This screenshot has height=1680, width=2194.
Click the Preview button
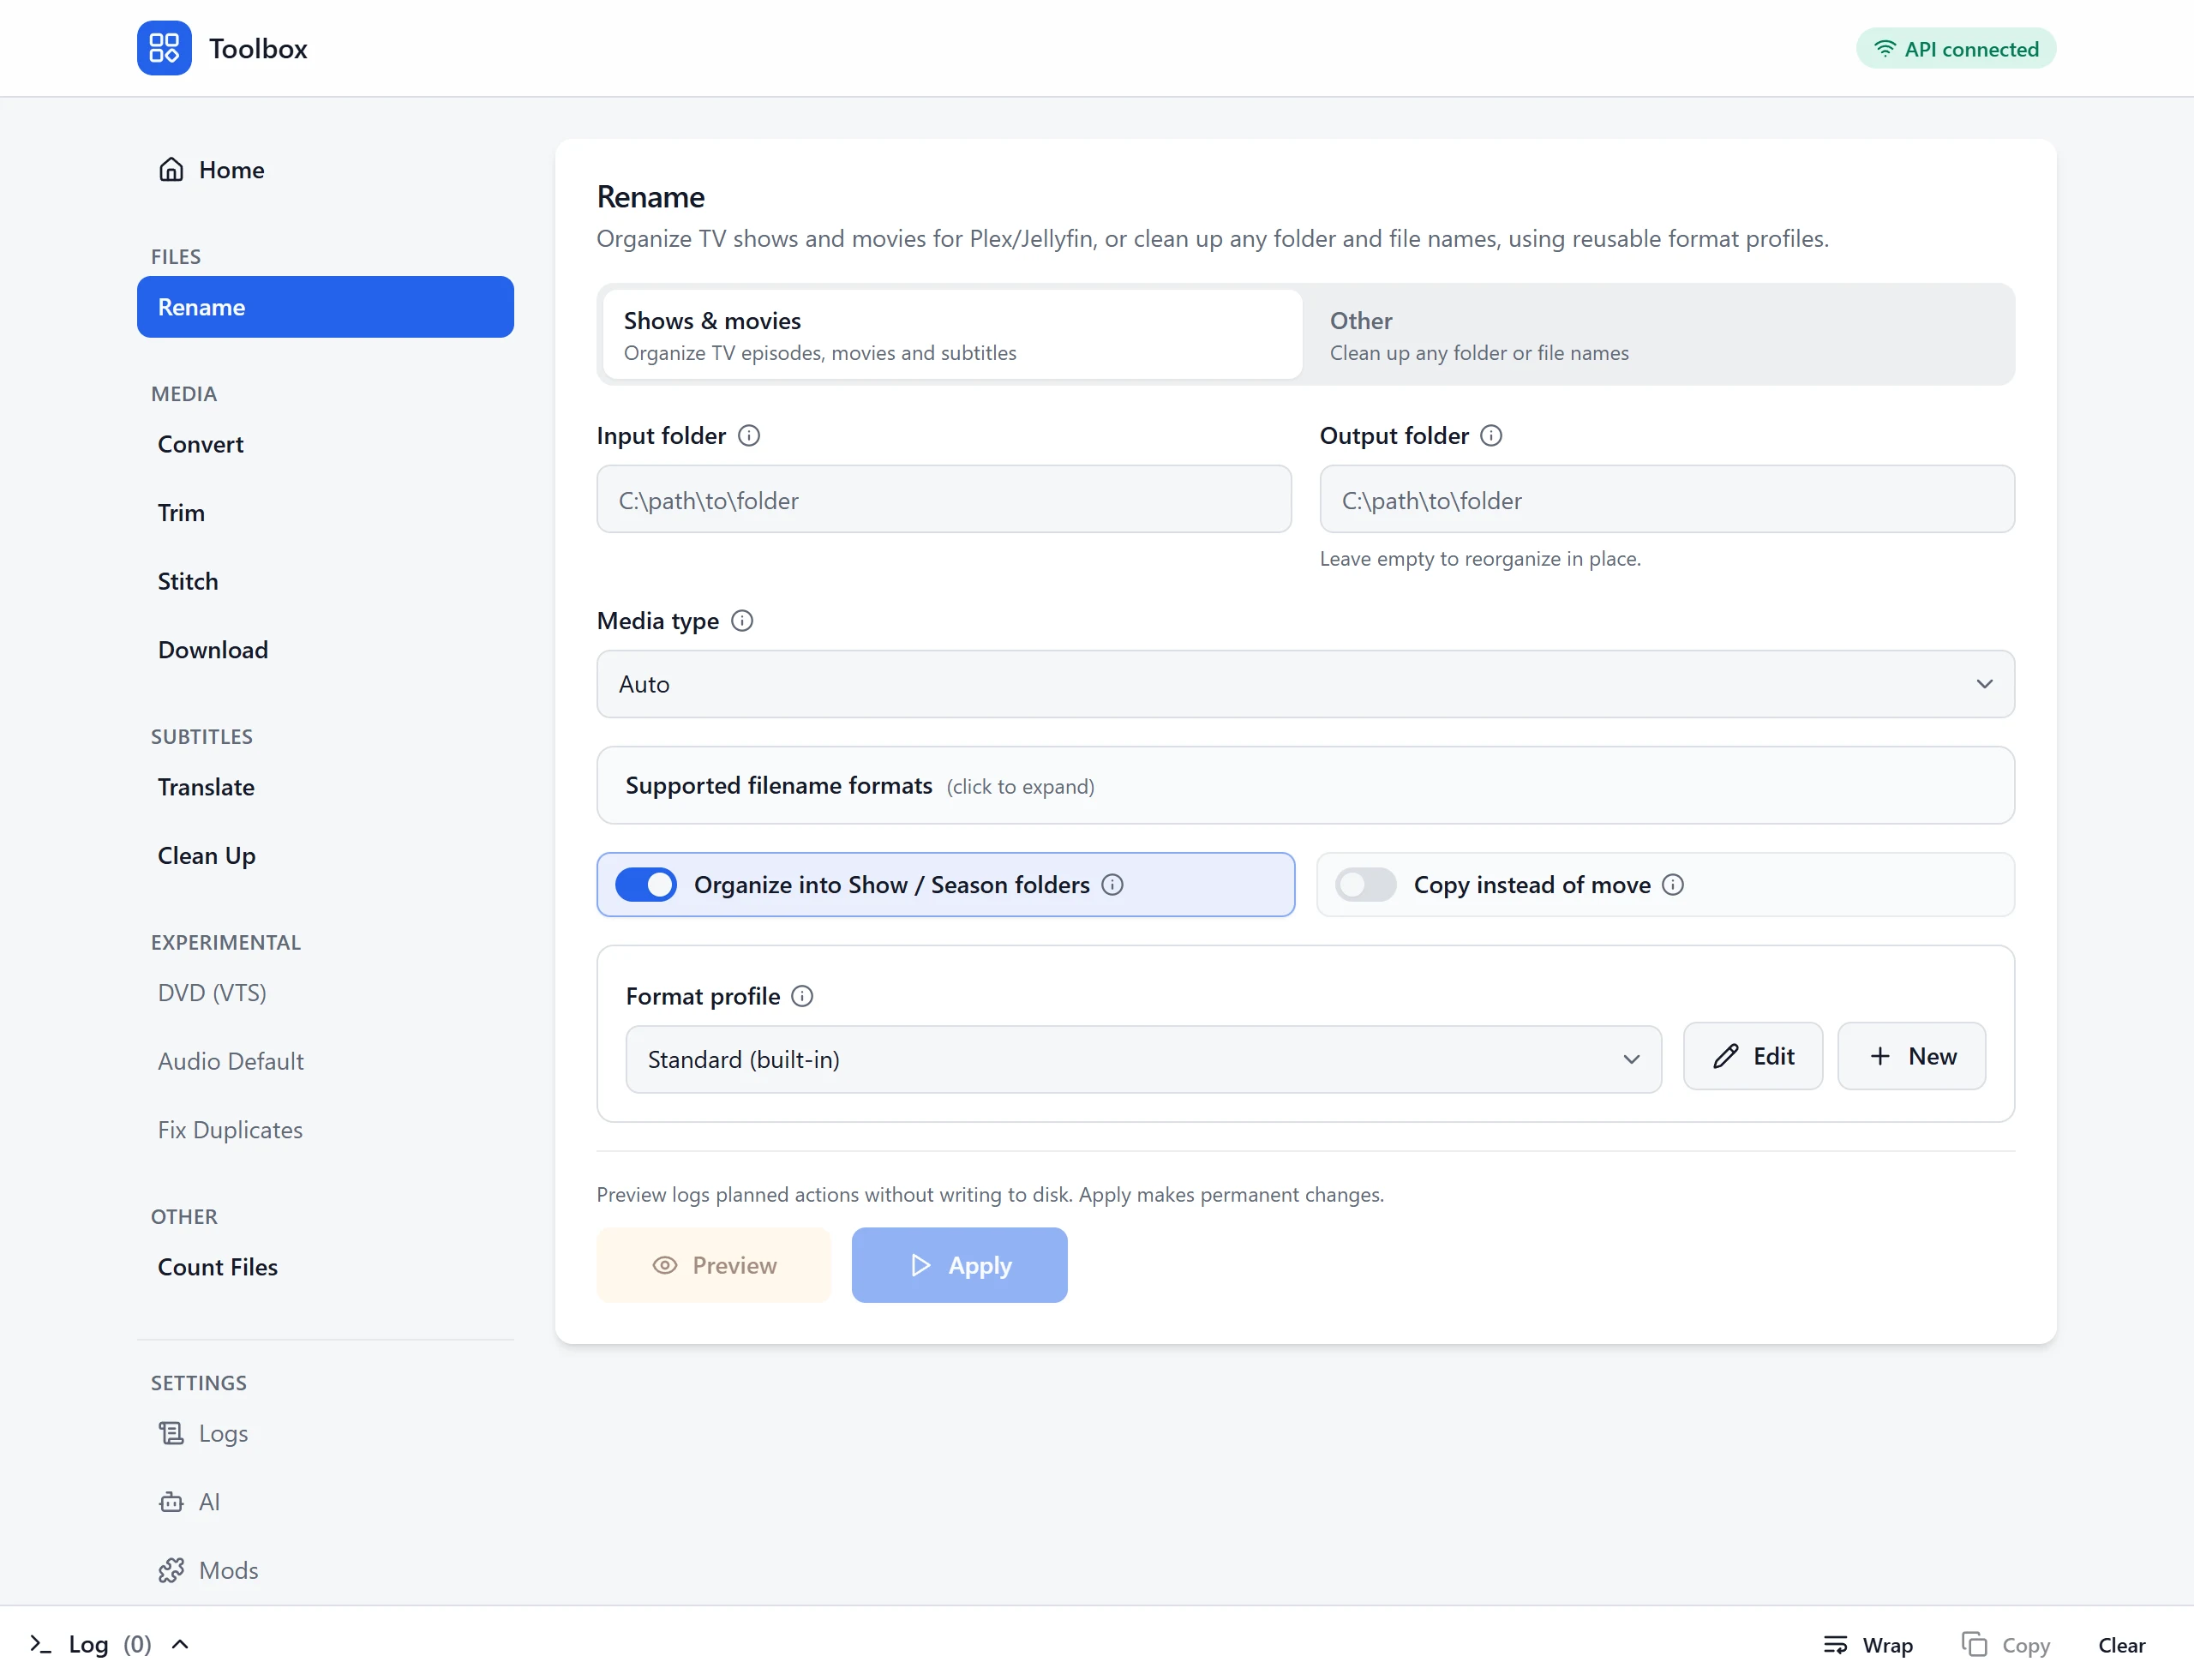tap(713, 1265)
